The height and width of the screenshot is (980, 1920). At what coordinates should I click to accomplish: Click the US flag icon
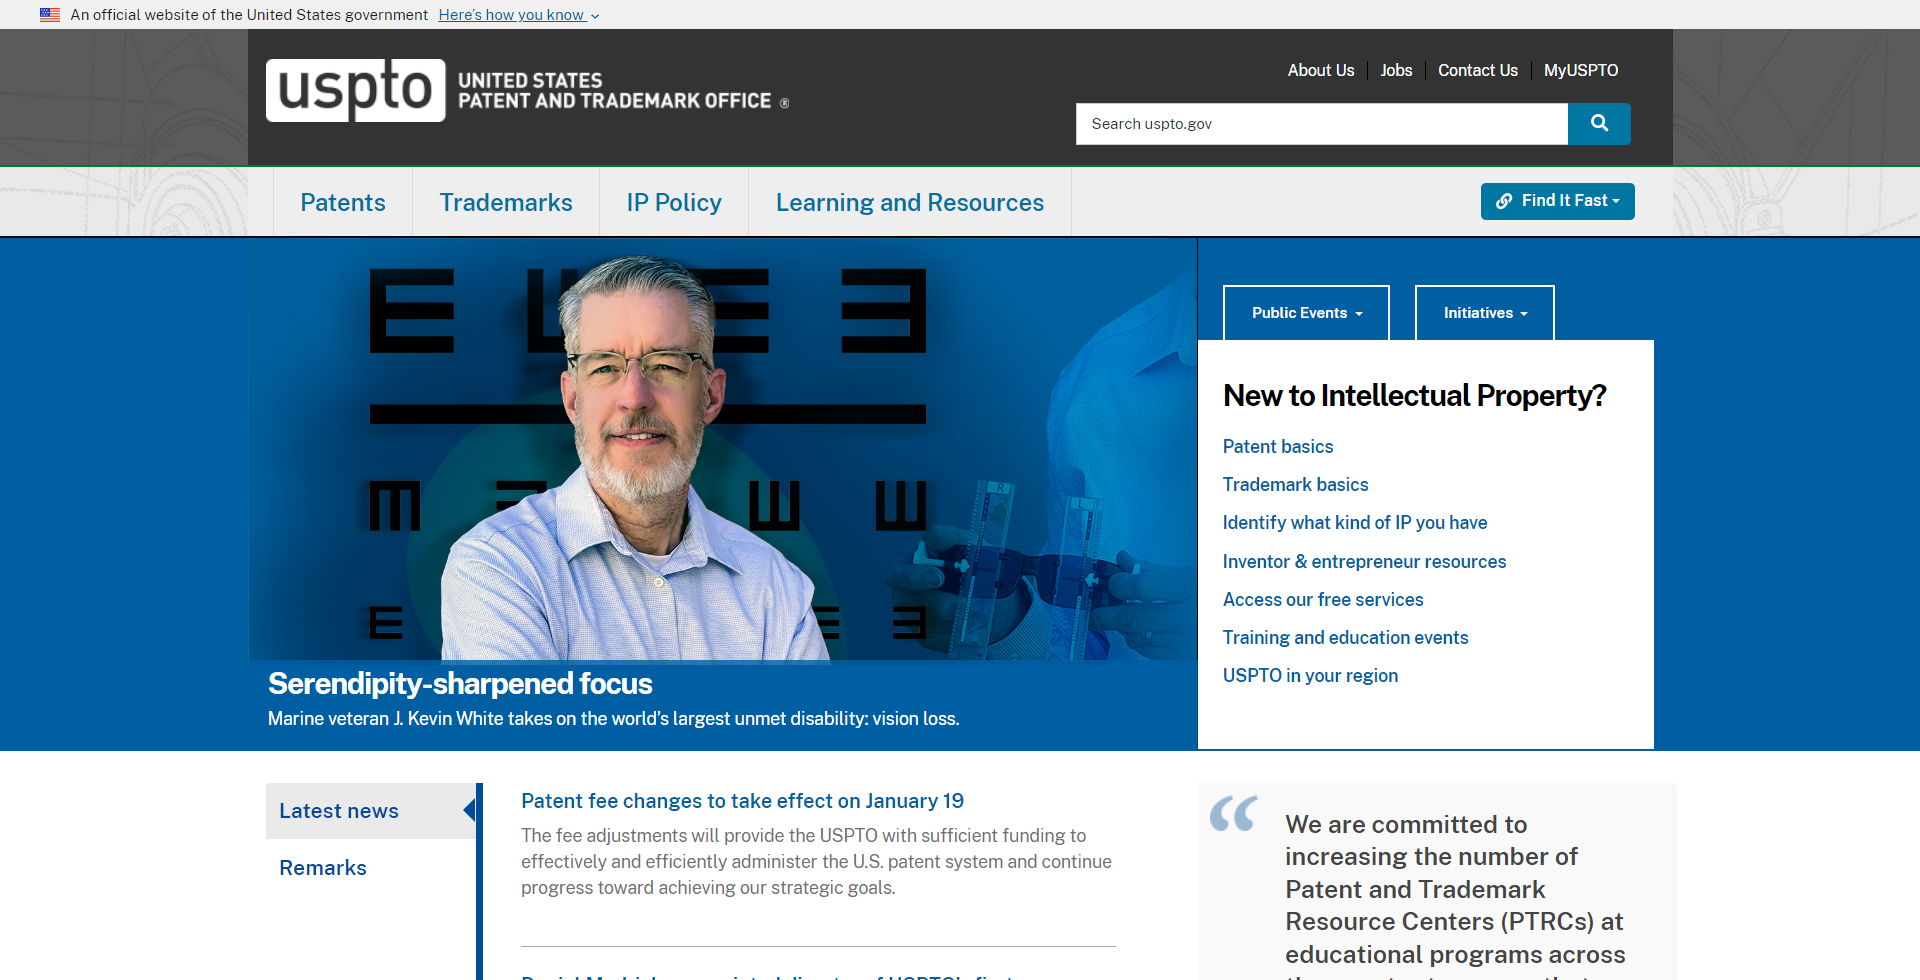coord(50,15)
